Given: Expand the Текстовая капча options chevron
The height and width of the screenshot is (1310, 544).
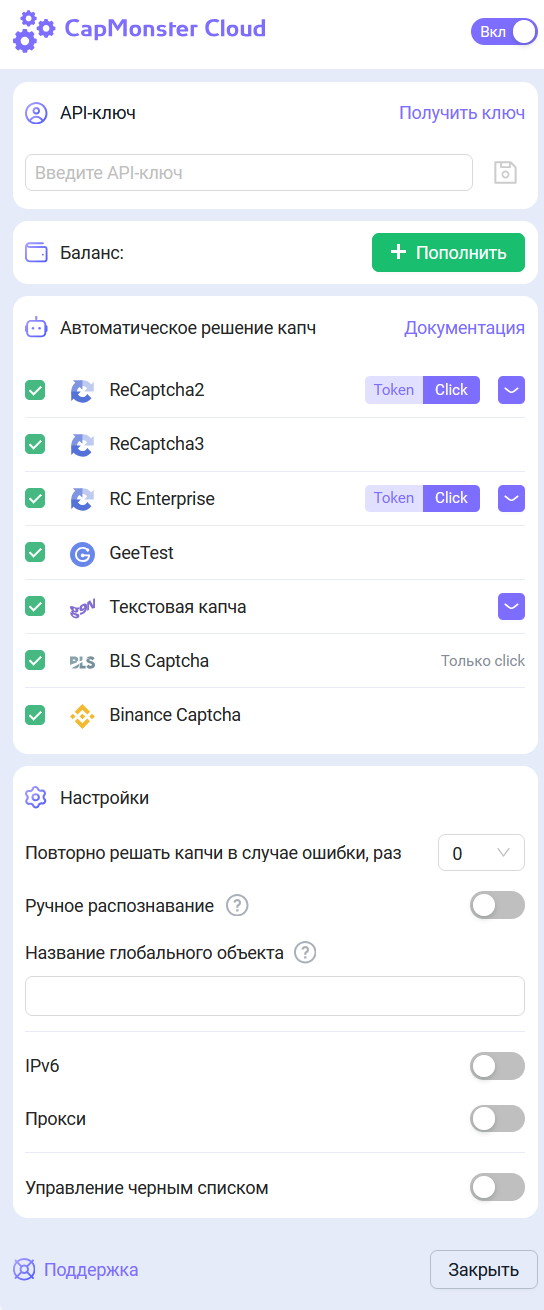Looking at the screenshot, I should tap(511, 606).
